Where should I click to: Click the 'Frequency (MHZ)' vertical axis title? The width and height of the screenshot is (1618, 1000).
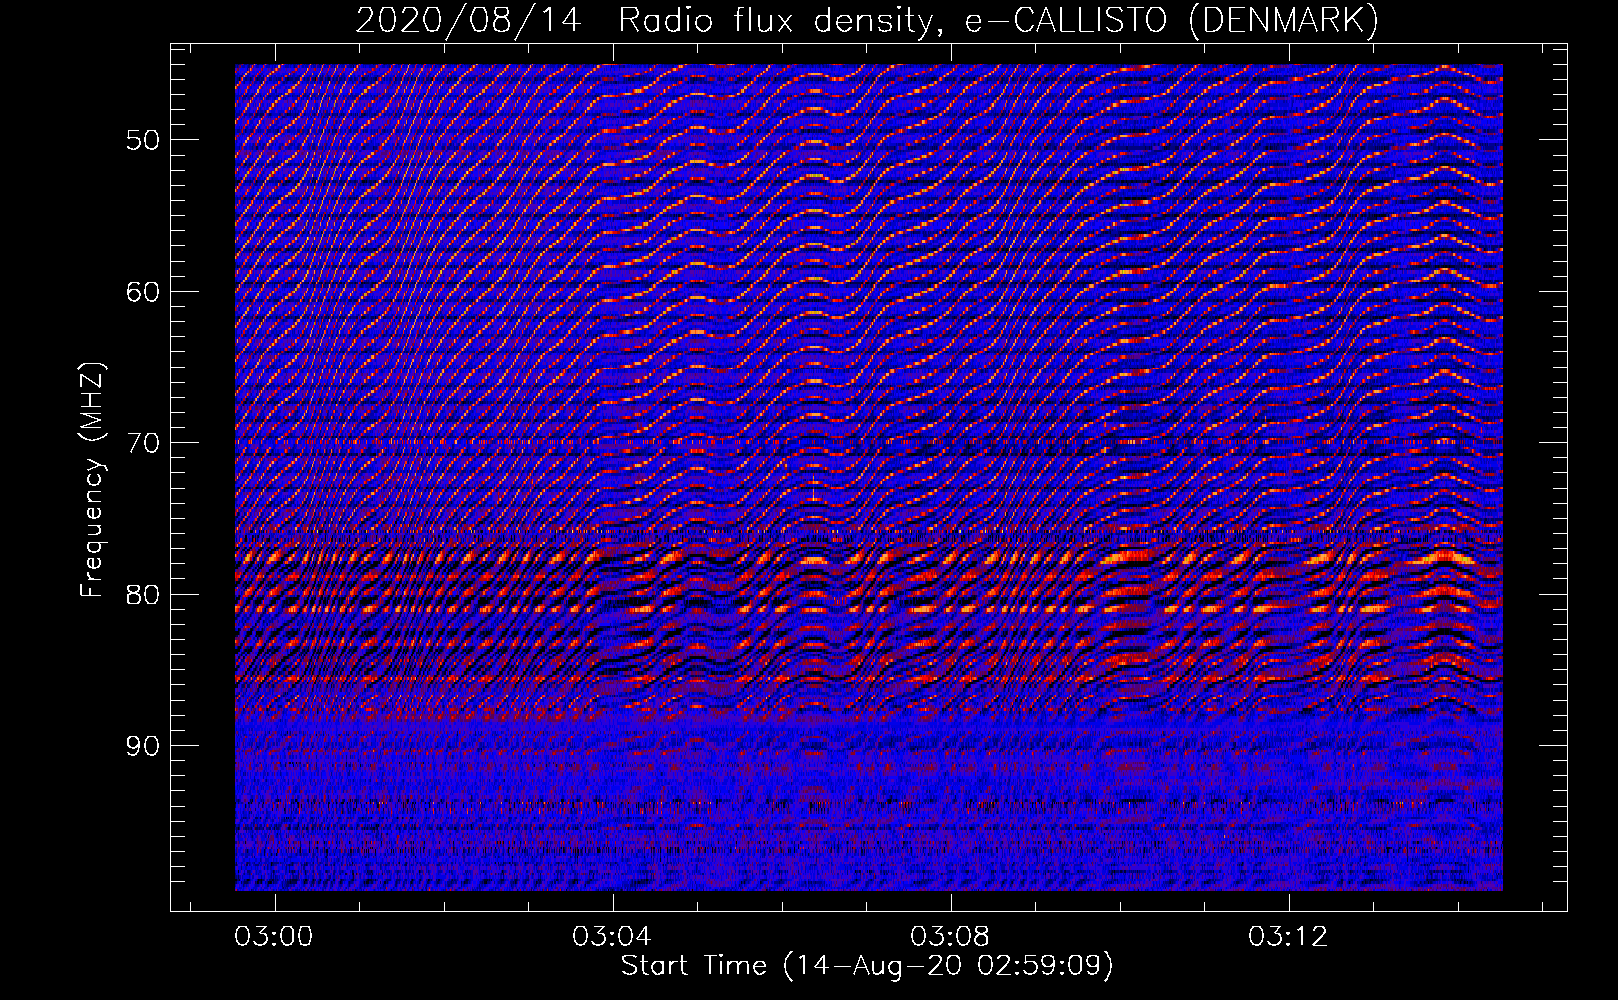click(92, 480)
